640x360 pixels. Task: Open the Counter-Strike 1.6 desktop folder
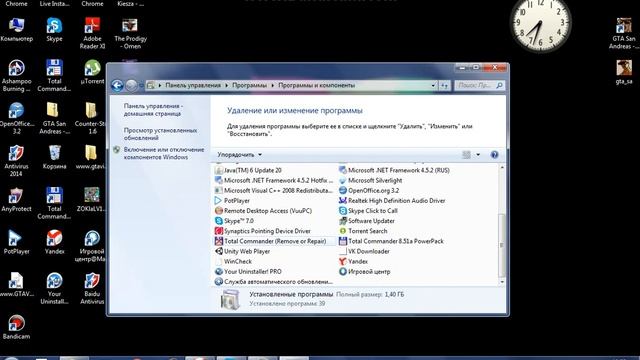coord(92,119)
